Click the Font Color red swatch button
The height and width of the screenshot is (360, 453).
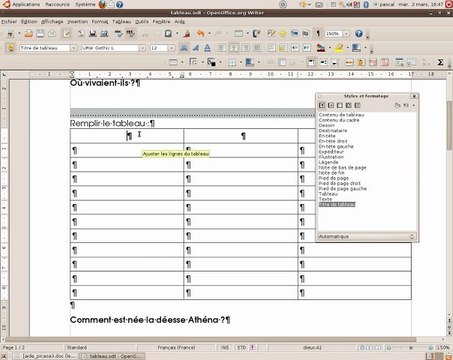(321, 48)
